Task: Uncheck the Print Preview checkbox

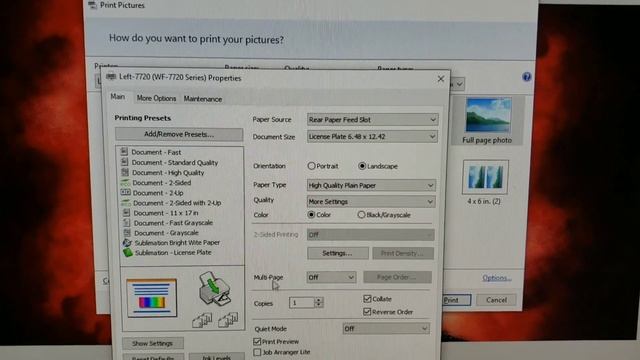Action: tap(257, 341)
